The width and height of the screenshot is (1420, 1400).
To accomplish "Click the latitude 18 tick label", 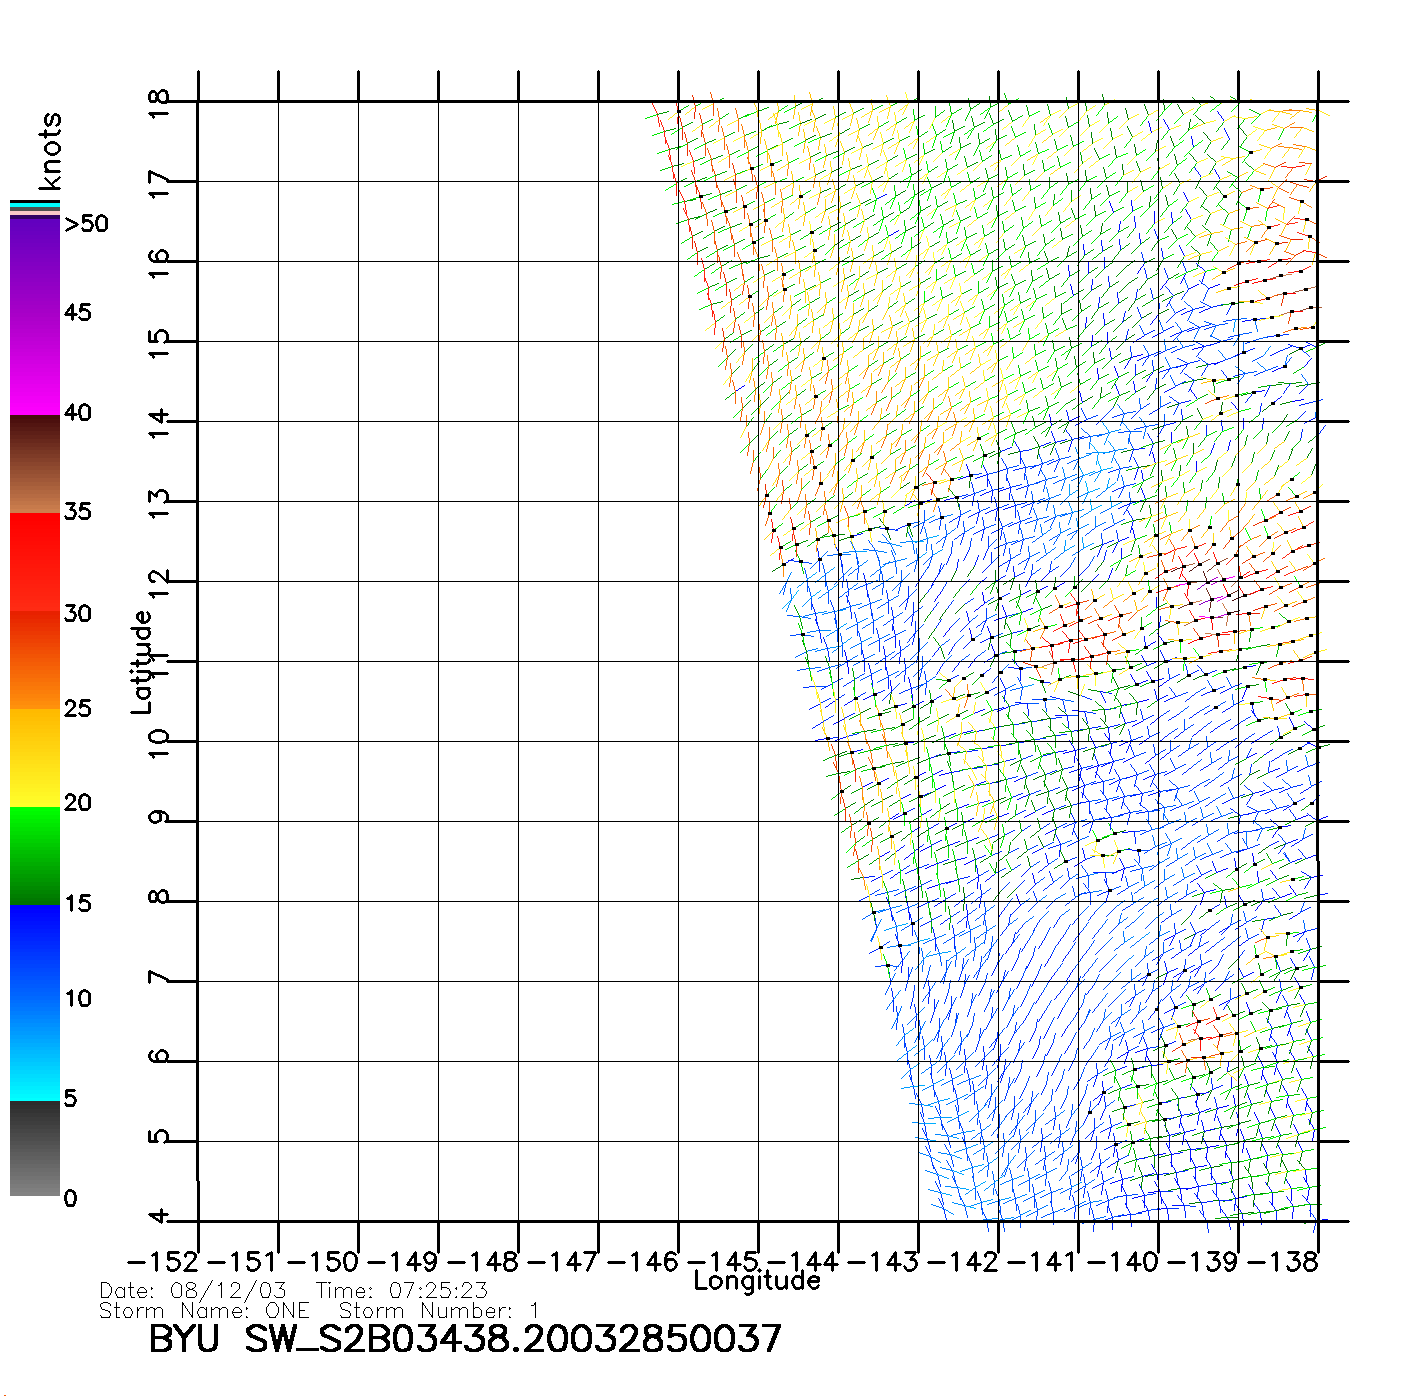I will pyautogui.click(x=160, y=102).
